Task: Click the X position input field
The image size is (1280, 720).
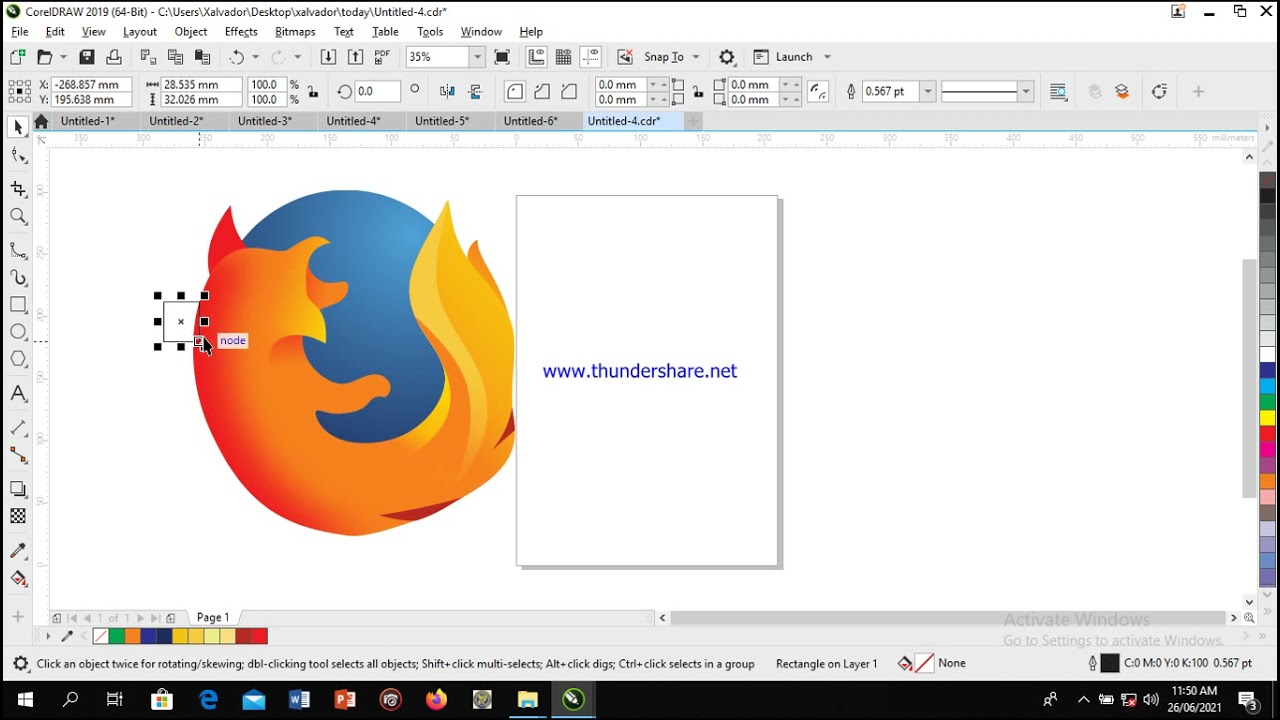Action: (92, 85)
